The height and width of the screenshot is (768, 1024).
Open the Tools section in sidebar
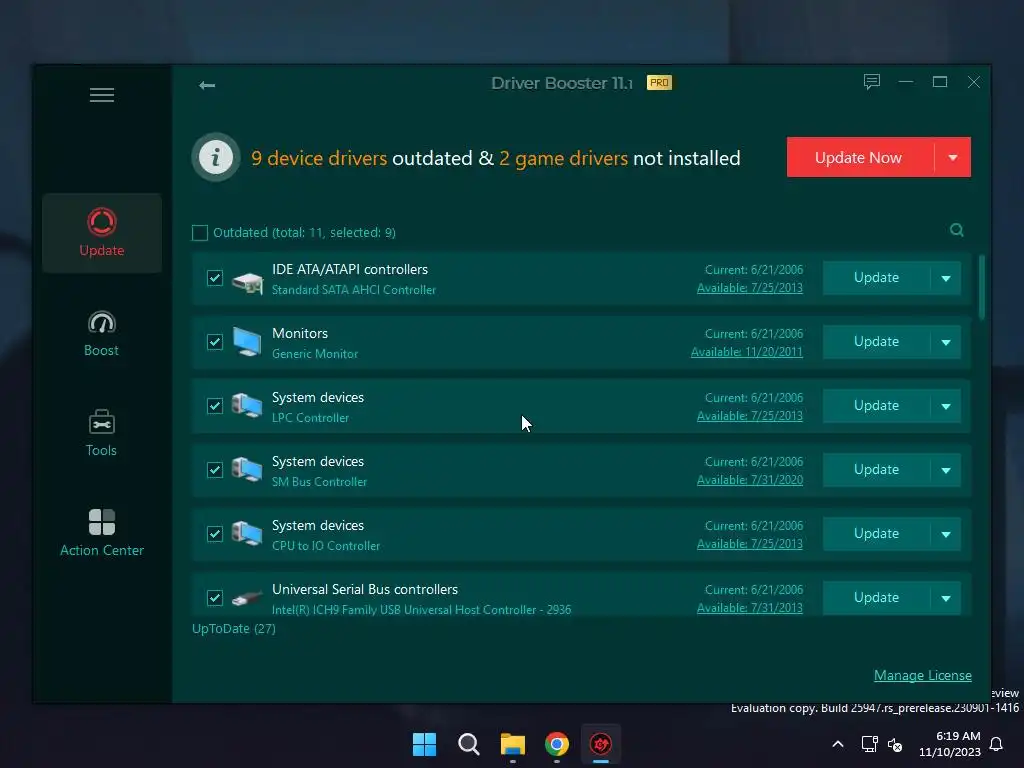(x=102, y=433)
